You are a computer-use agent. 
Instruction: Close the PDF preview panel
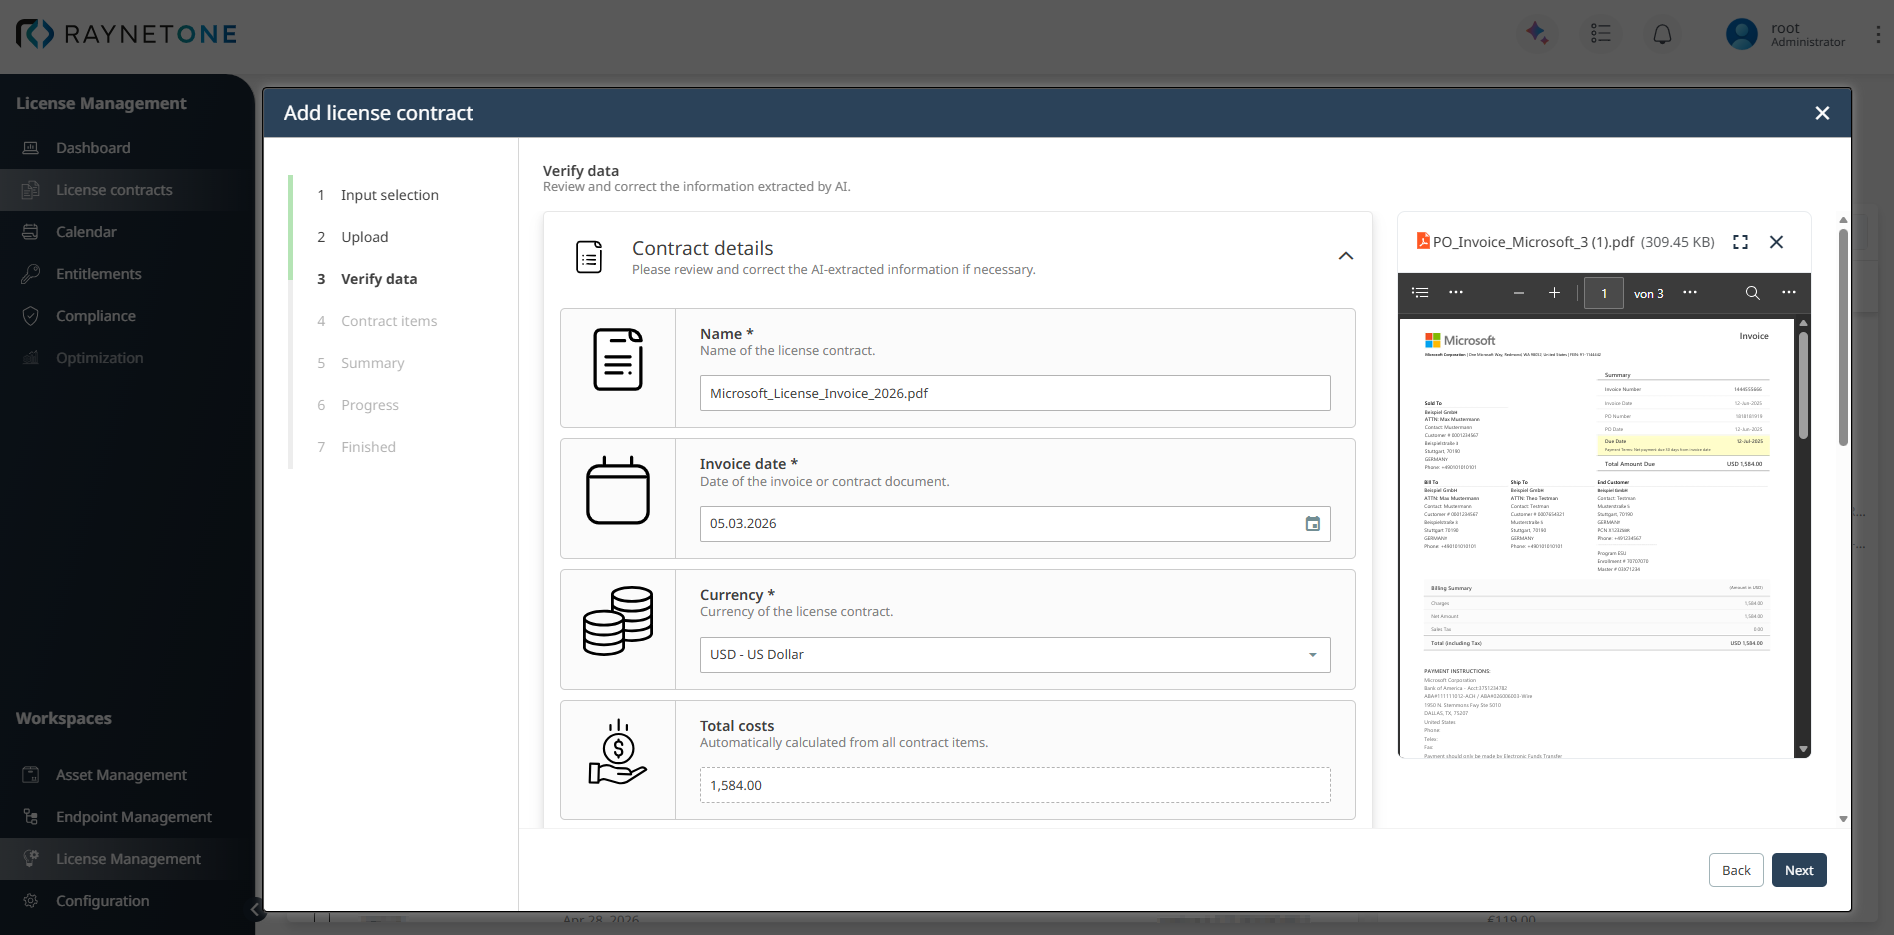click(x=1776, y=242)
